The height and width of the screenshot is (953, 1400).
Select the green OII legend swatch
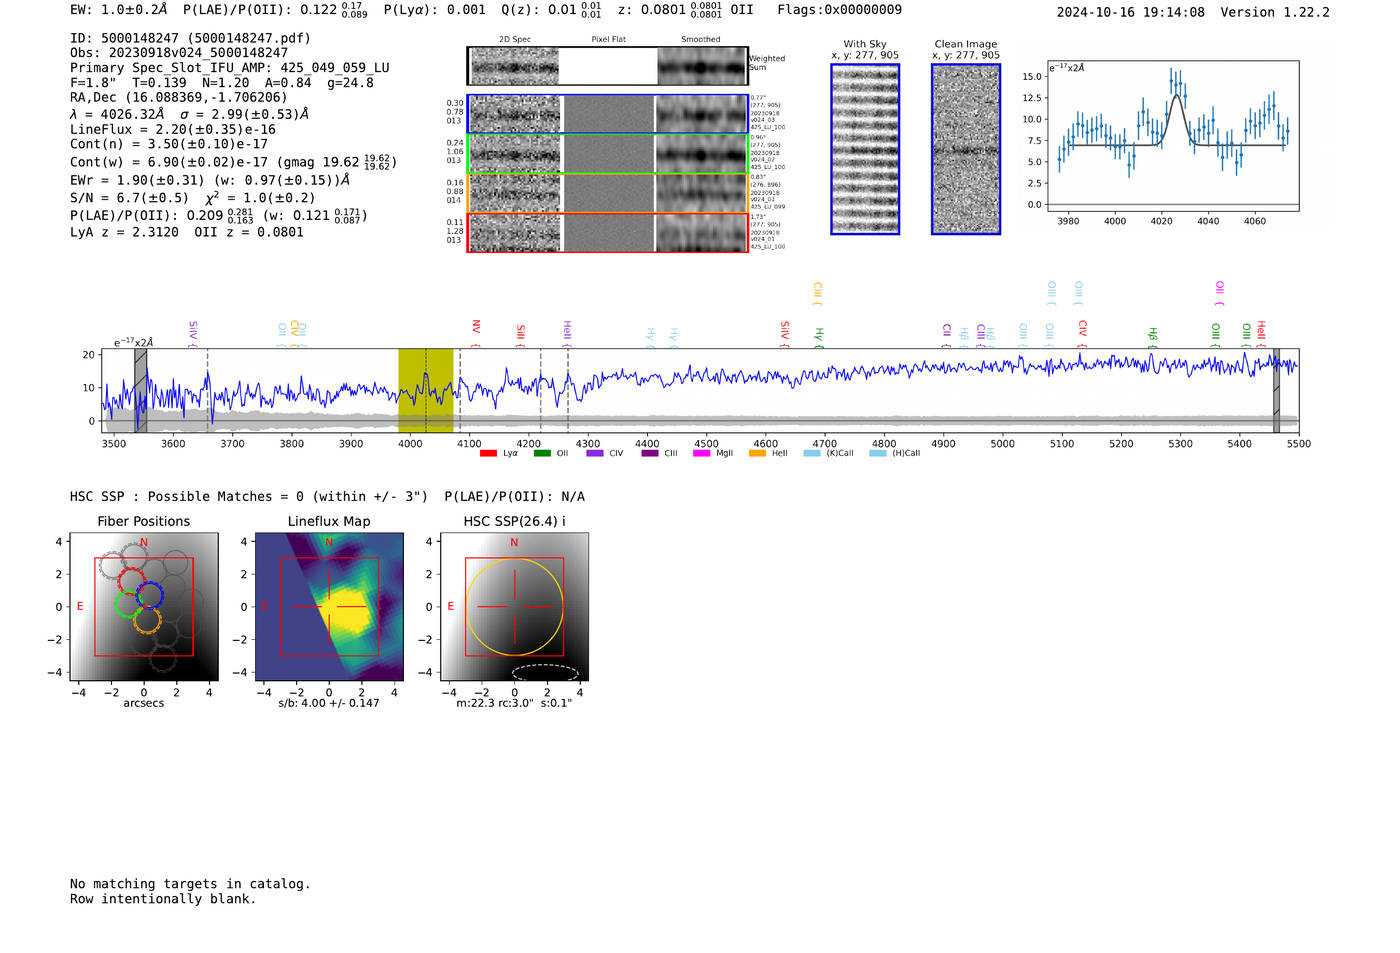click(541, 453)
